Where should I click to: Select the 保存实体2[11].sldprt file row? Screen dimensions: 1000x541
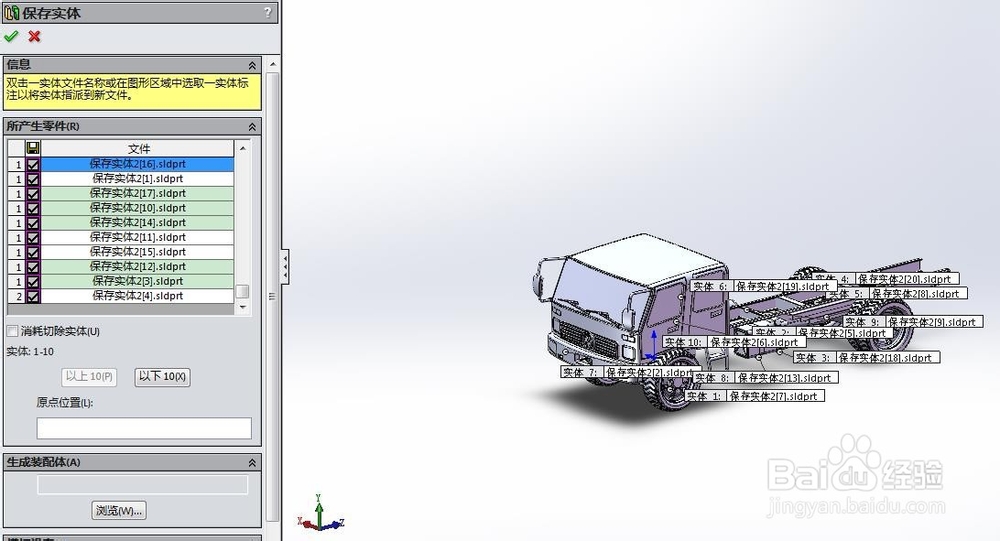[137, 237]
